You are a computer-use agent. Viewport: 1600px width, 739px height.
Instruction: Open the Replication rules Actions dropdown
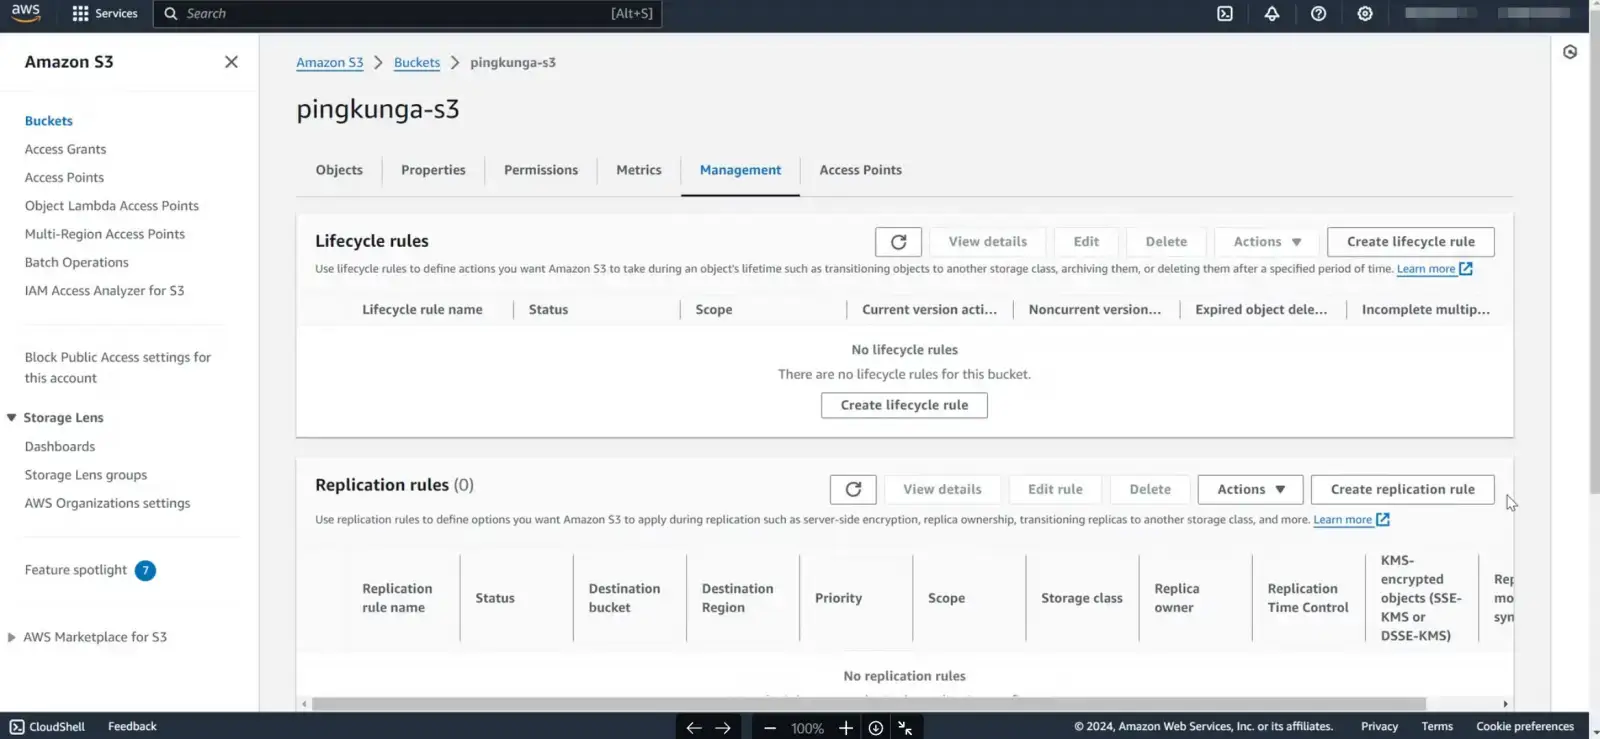click(x=1250, y=489)
